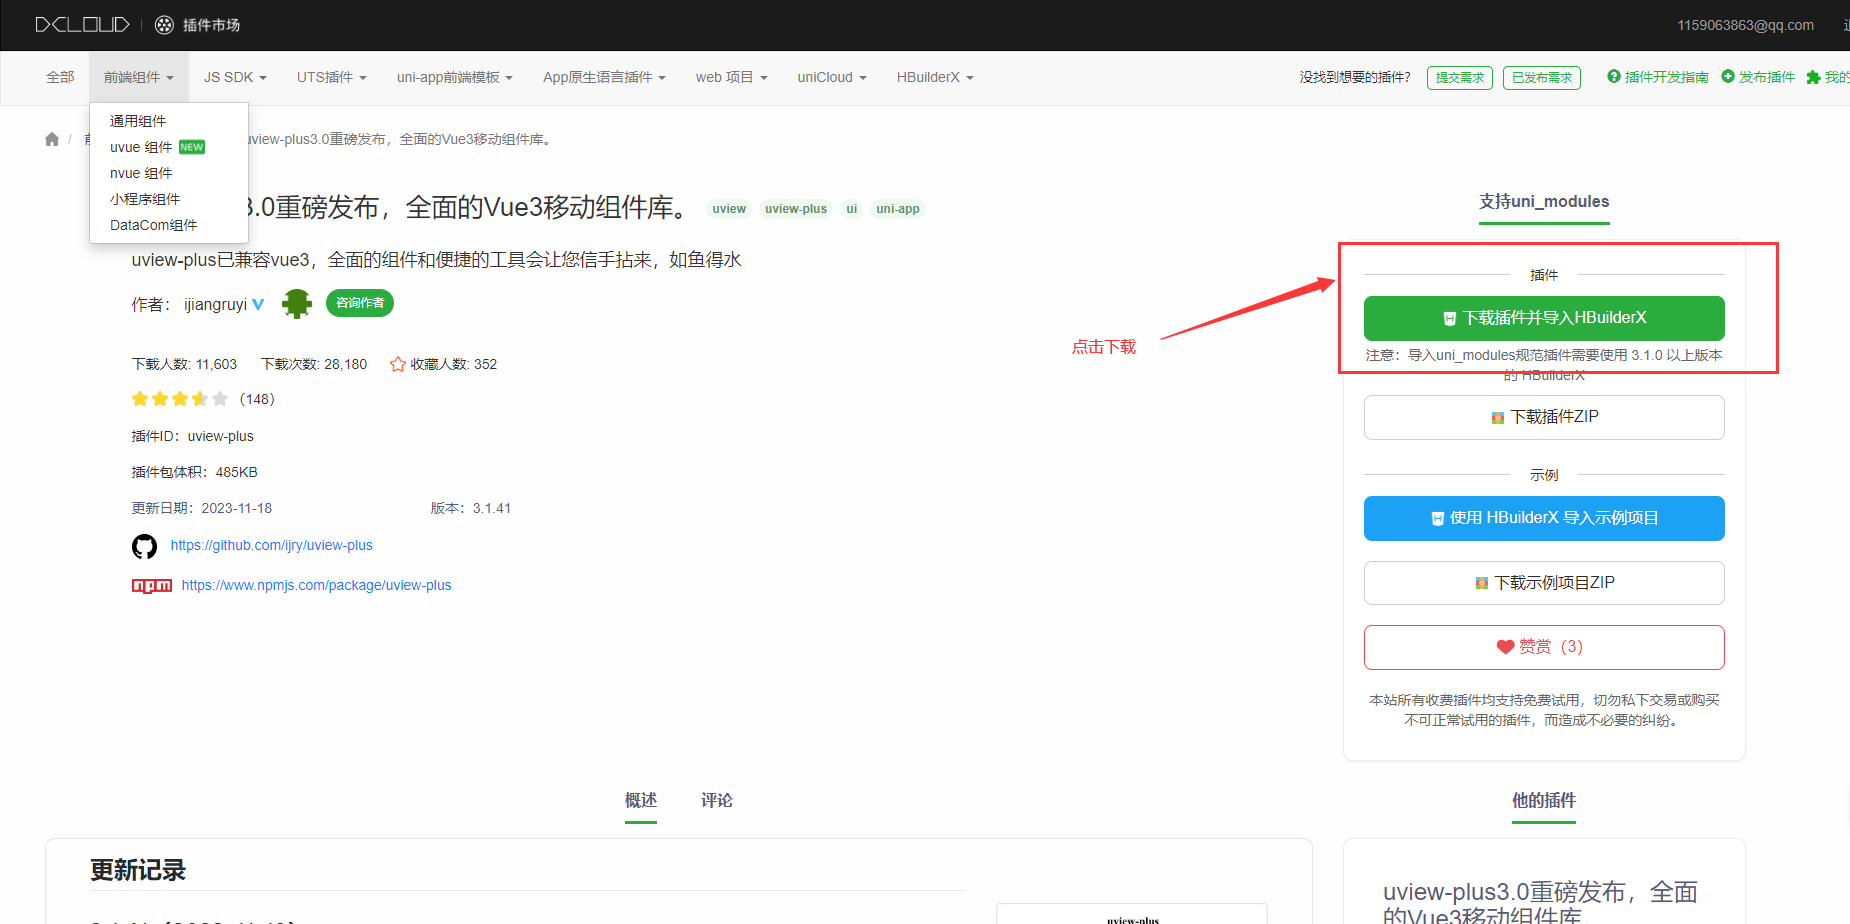The width and height of the screenshot is (1850, 924).
Task: Open the plugin market icon
Action: (x=165, y=25)
